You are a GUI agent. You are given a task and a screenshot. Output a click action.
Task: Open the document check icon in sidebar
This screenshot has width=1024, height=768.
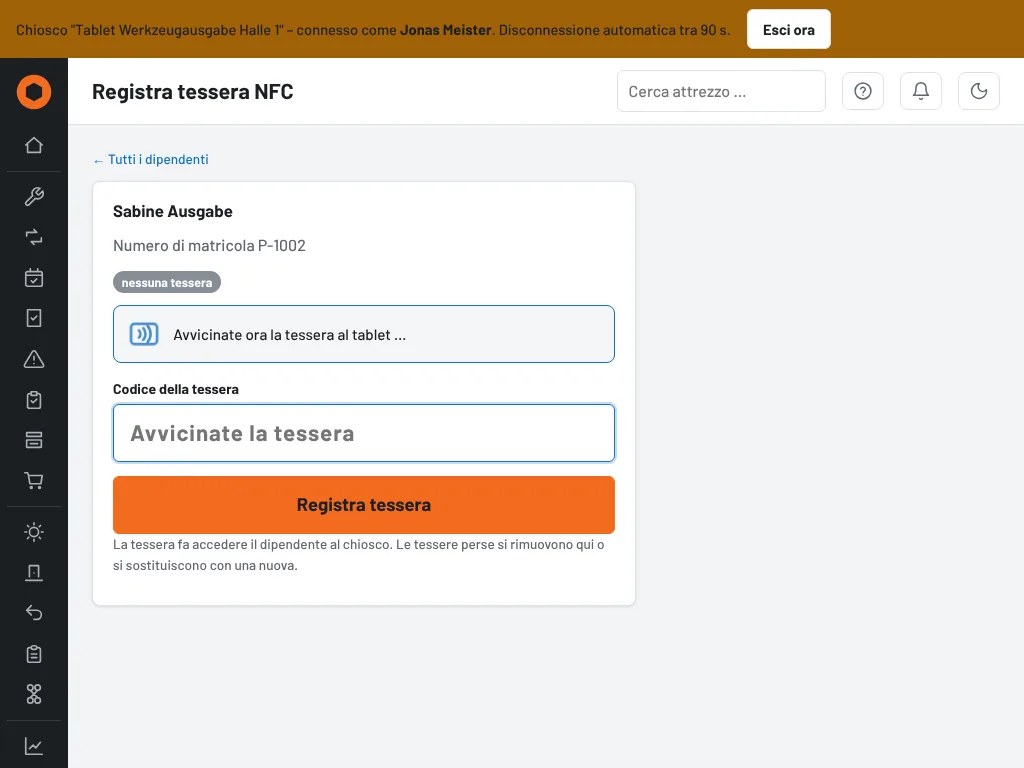click(x=34, y=318)
